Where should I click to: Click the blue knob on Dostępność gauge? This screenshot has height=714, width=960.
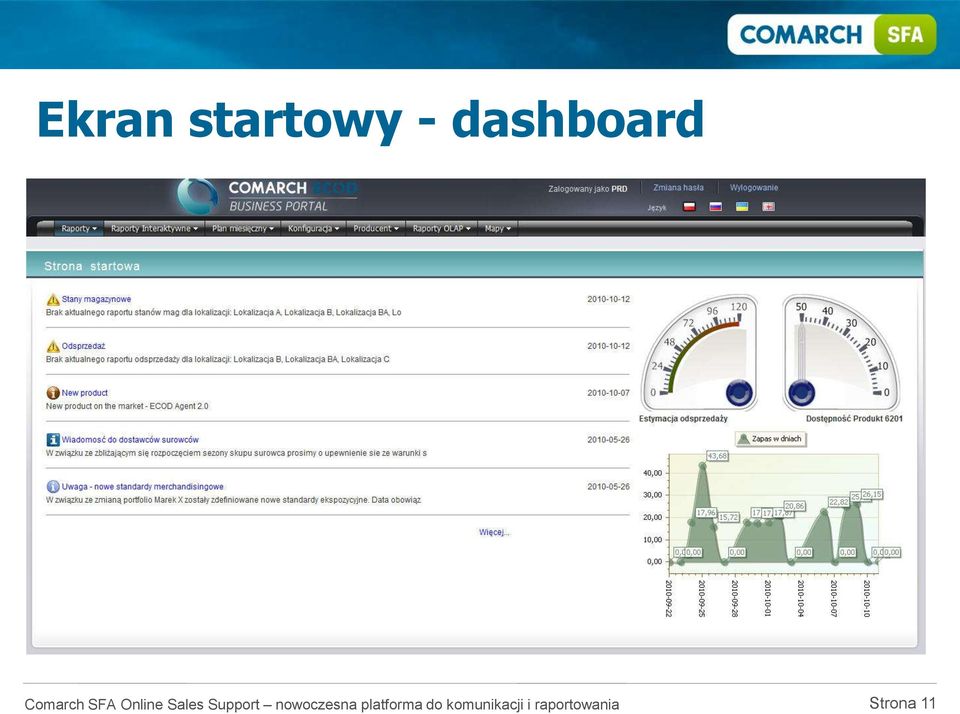pos(801,393)
